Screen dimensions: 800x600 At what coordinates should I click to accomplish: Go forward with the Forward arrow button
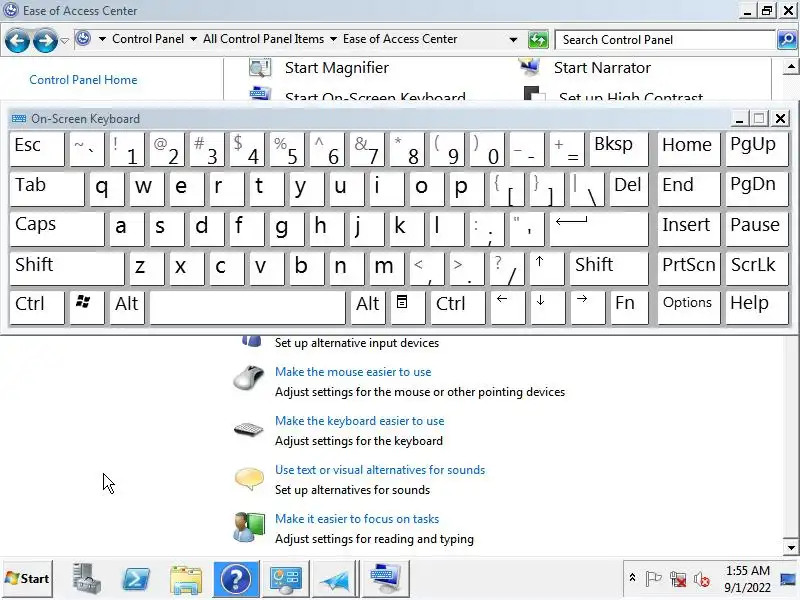point(45,40)
